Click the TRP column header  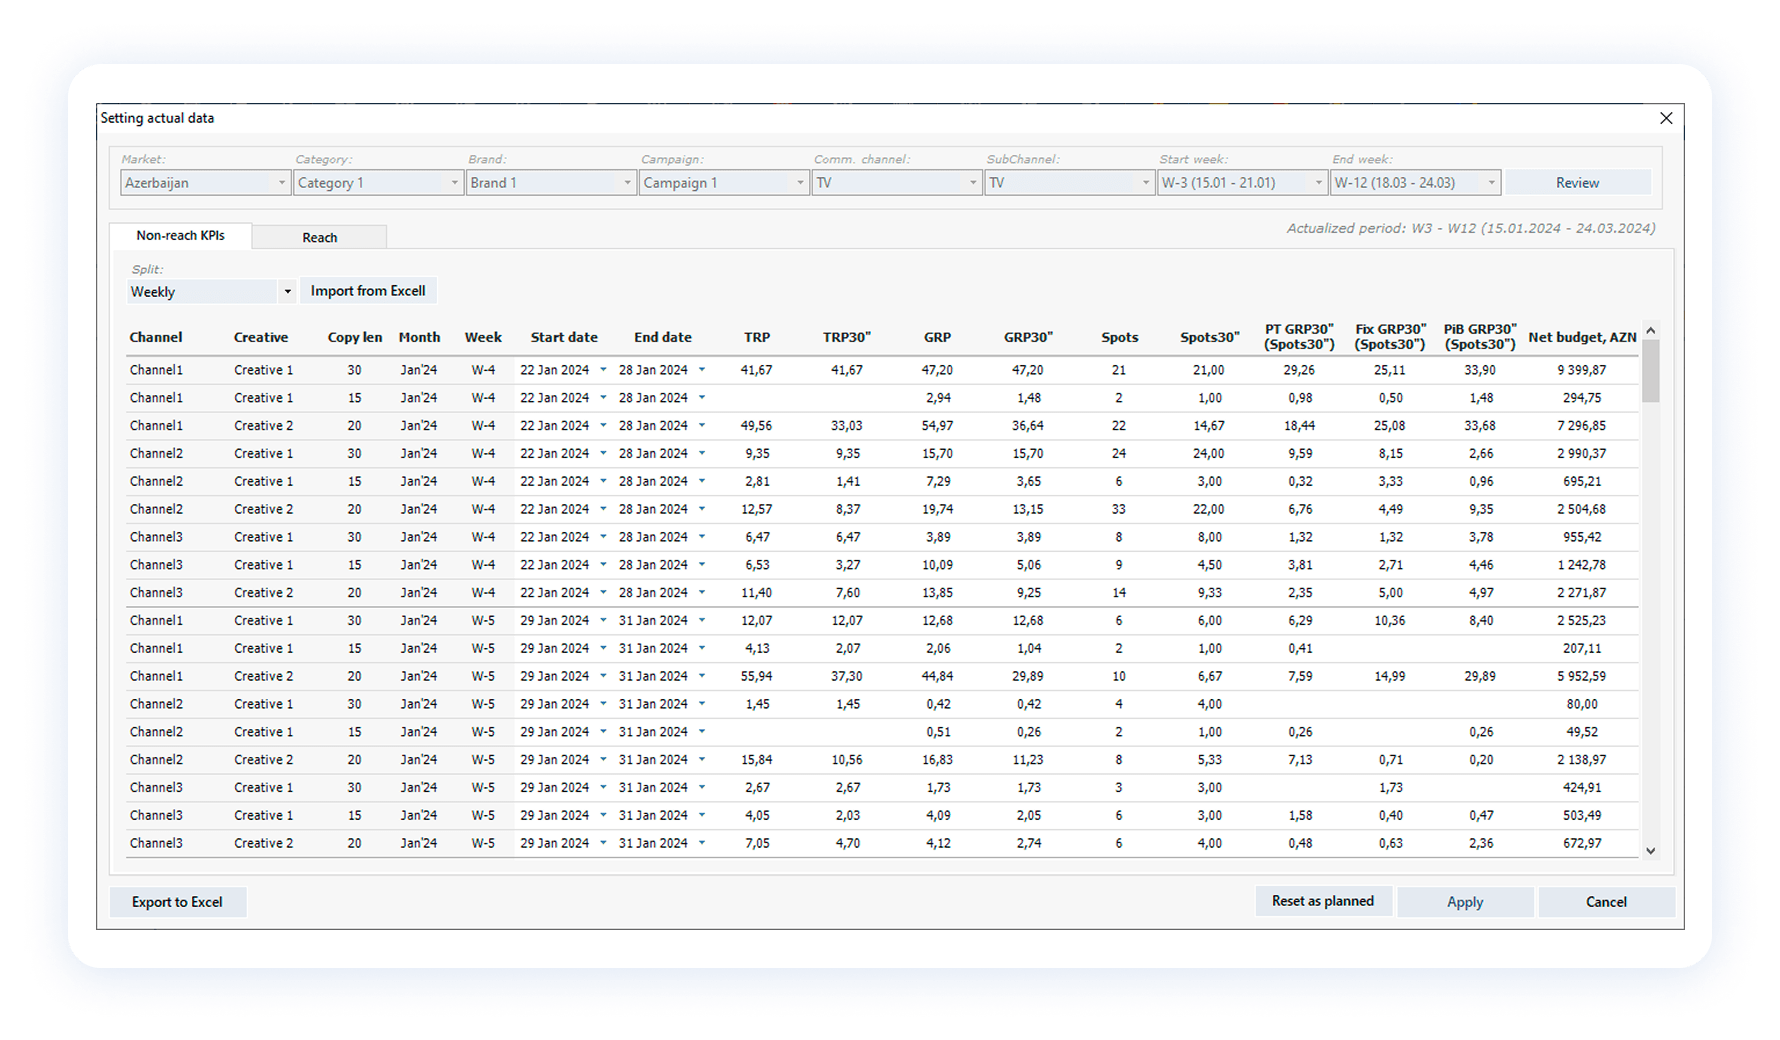coord(757,337)
